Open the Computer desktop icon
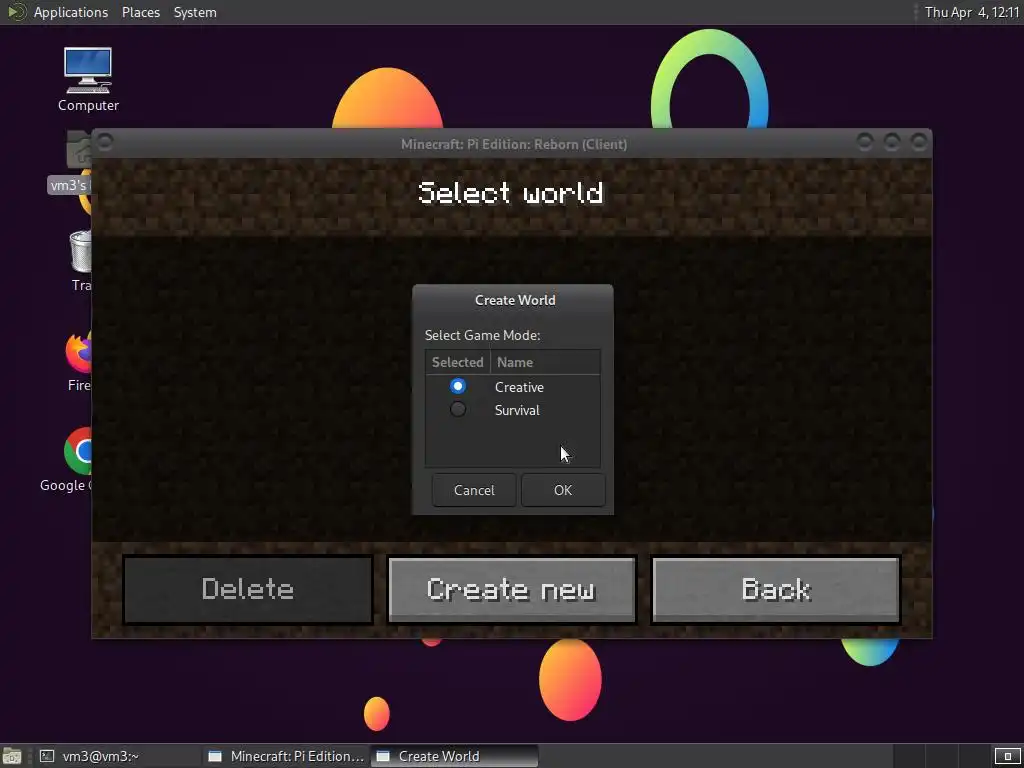1024x768 pixels. 88,79
